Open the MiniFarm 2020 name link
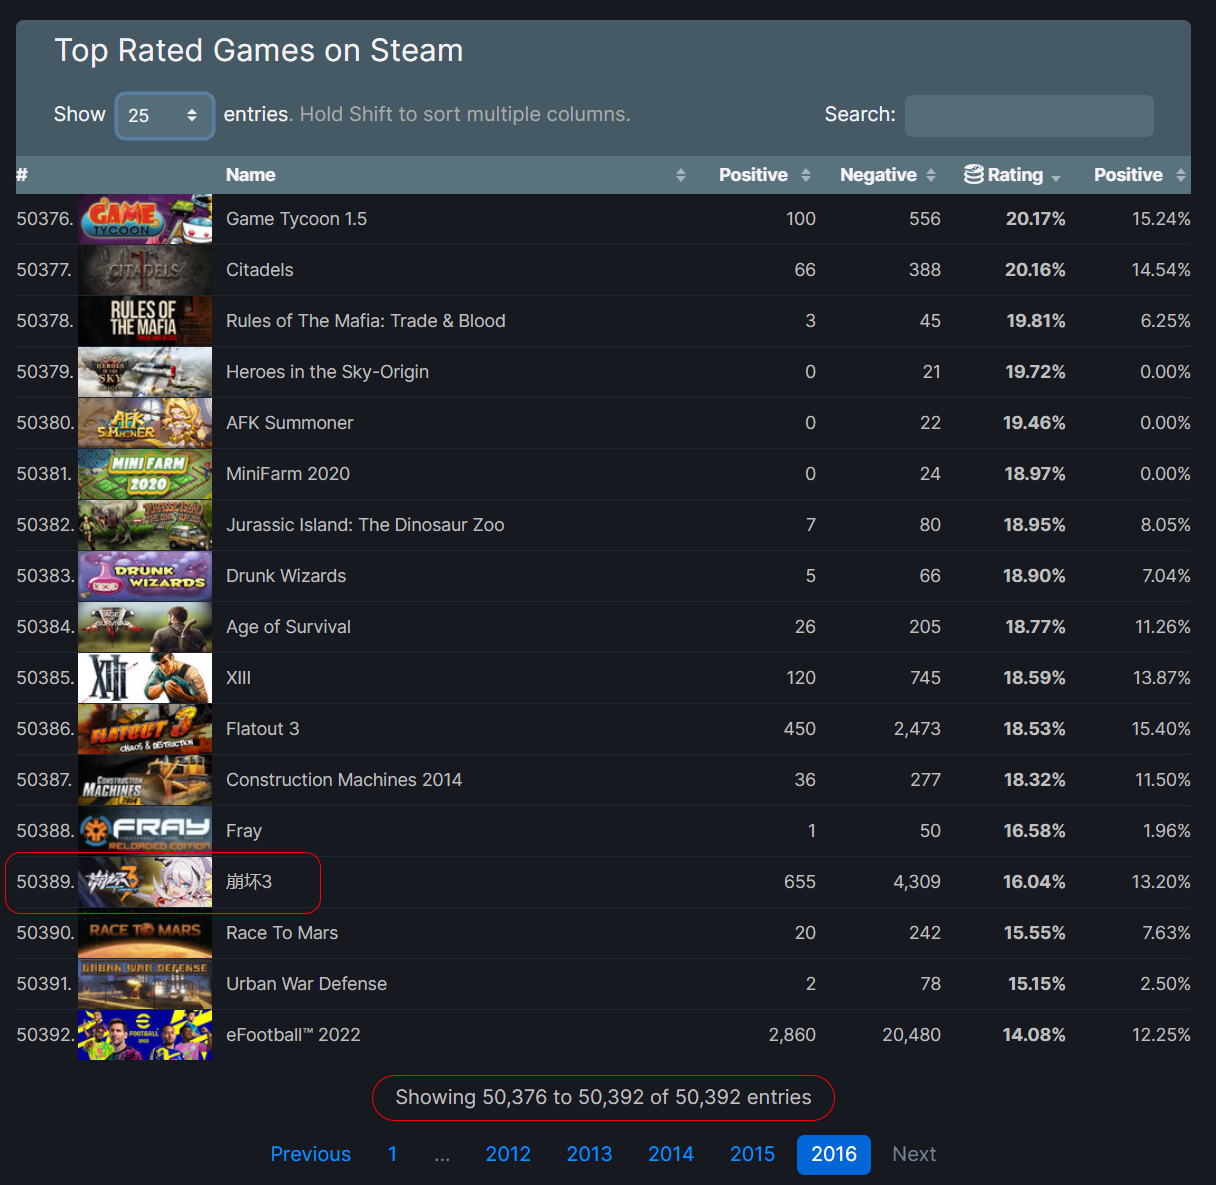Image resolution: width=1216 pixels, height=1185 pixels. (288, 474)
